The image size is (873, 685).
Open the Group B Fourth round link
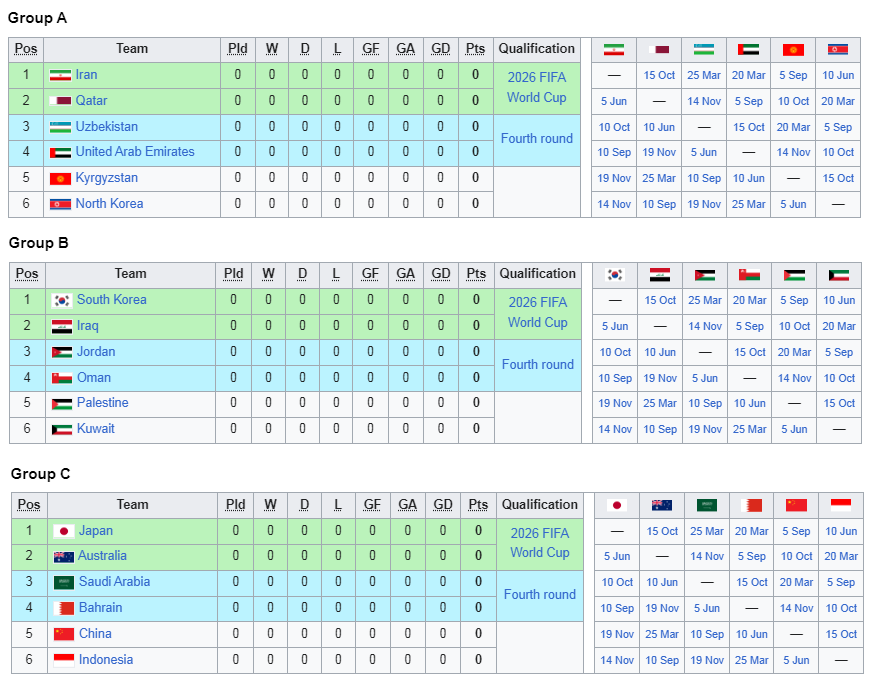click(x=538, y=364)
